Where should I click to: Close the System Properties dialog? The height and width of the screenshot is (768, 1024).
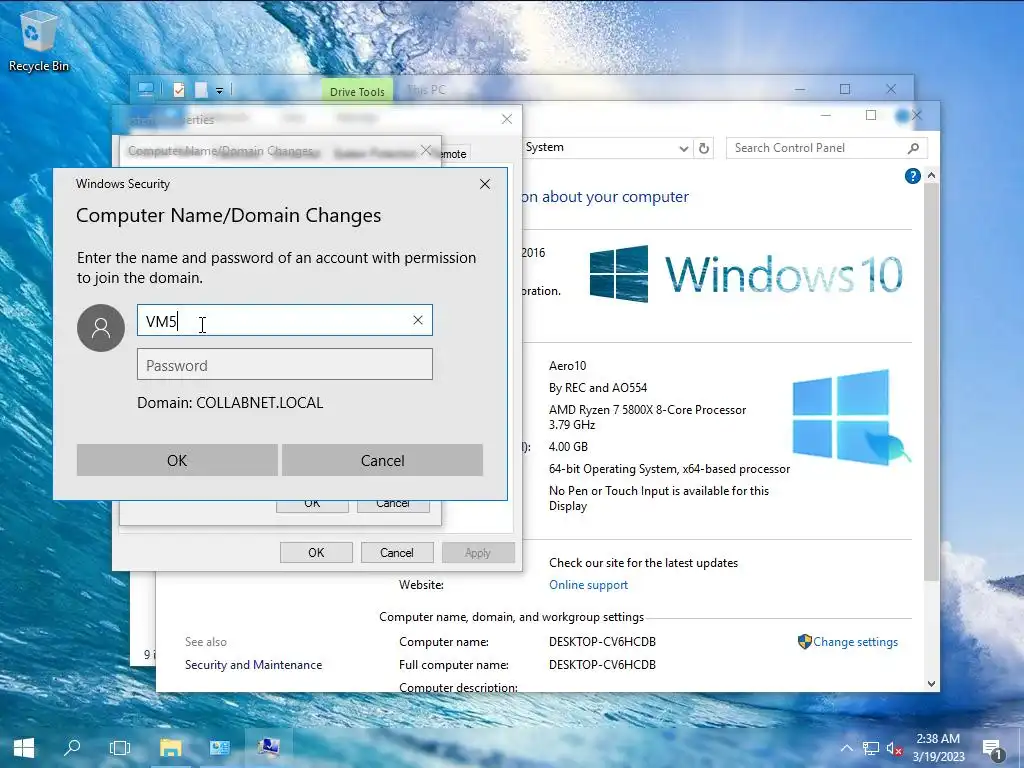point(507,119)
